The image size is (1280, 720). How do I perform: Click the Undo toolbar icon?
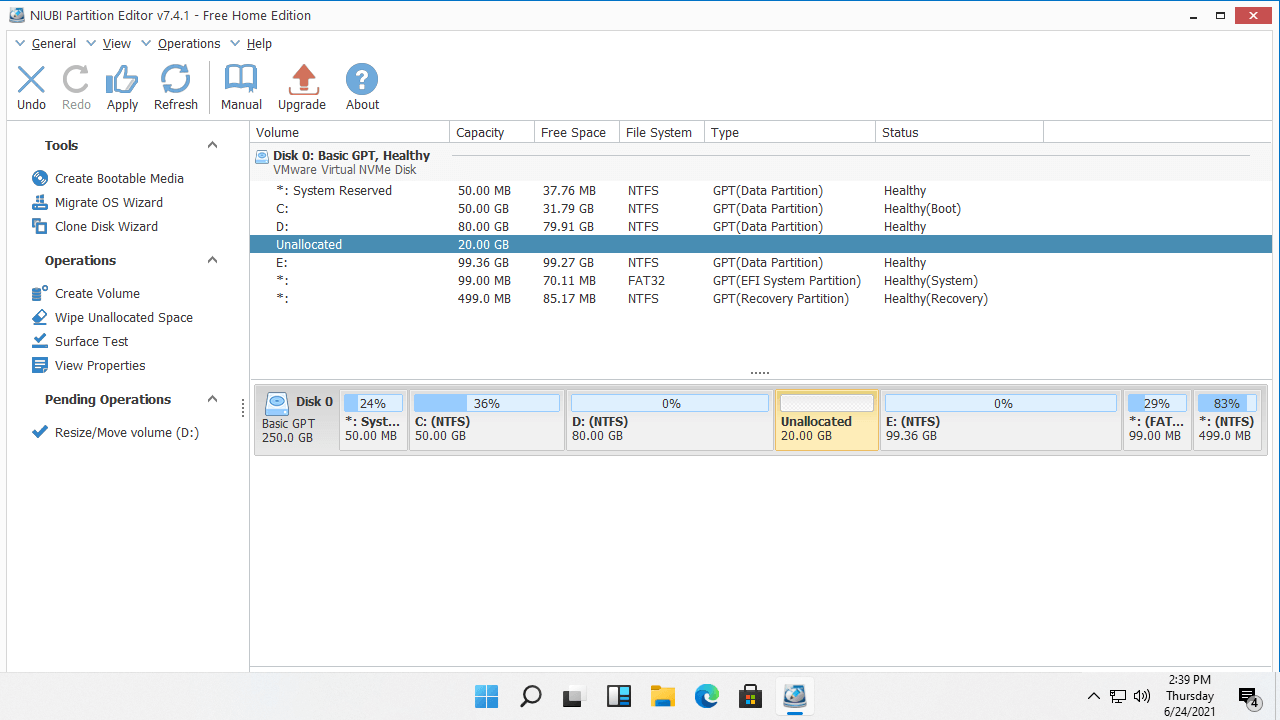[31, 81]
